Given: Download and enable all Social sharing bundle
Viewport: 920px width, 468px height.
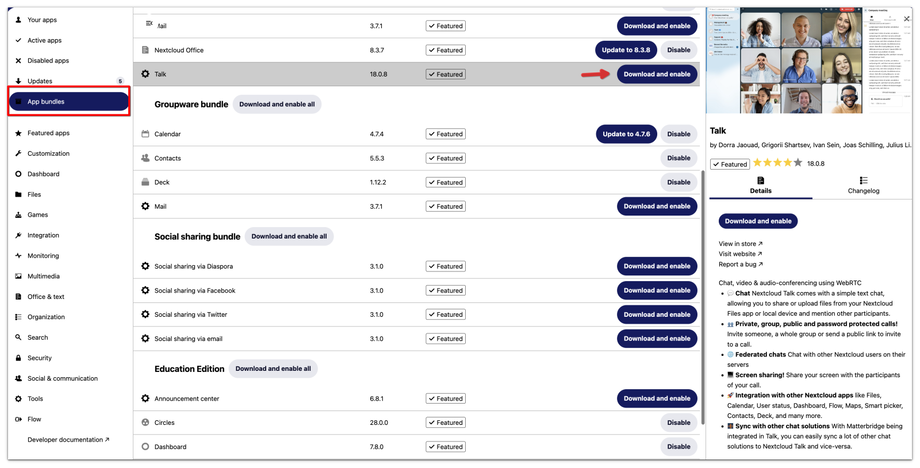Looking at the screenshot, I should click(289, 236).
